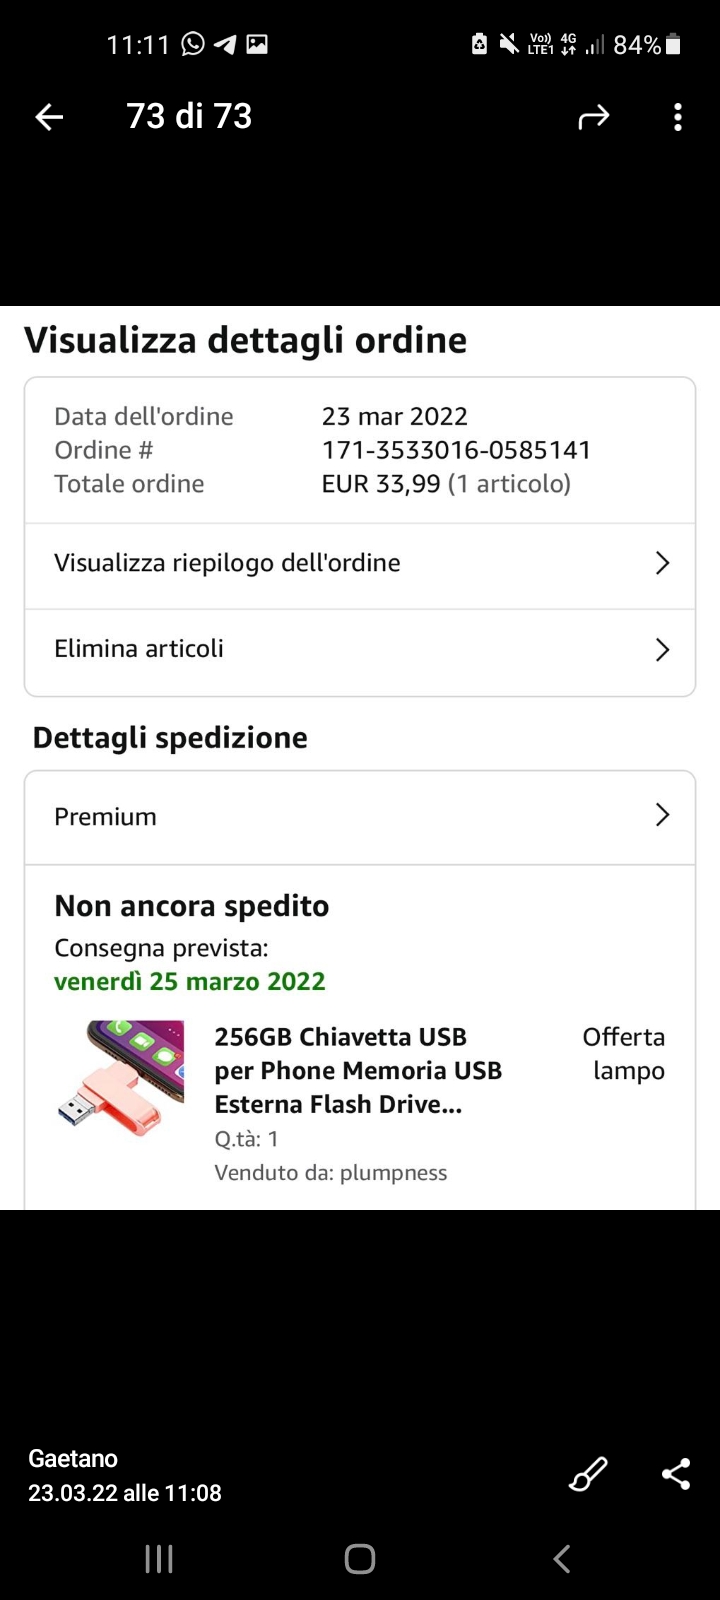
Task: Open the 256GB Chiavetta USB product link
Action: point(357,1070)
